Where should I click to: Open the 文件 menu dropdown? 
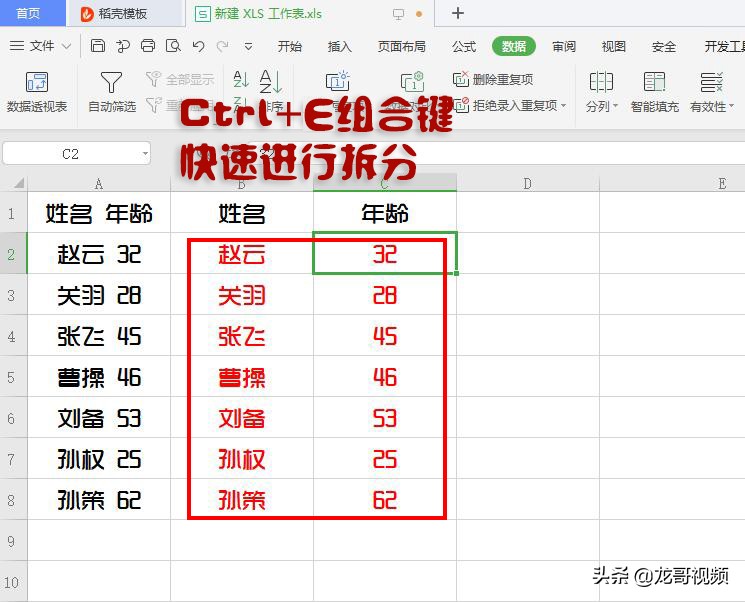tap(40, 46)
